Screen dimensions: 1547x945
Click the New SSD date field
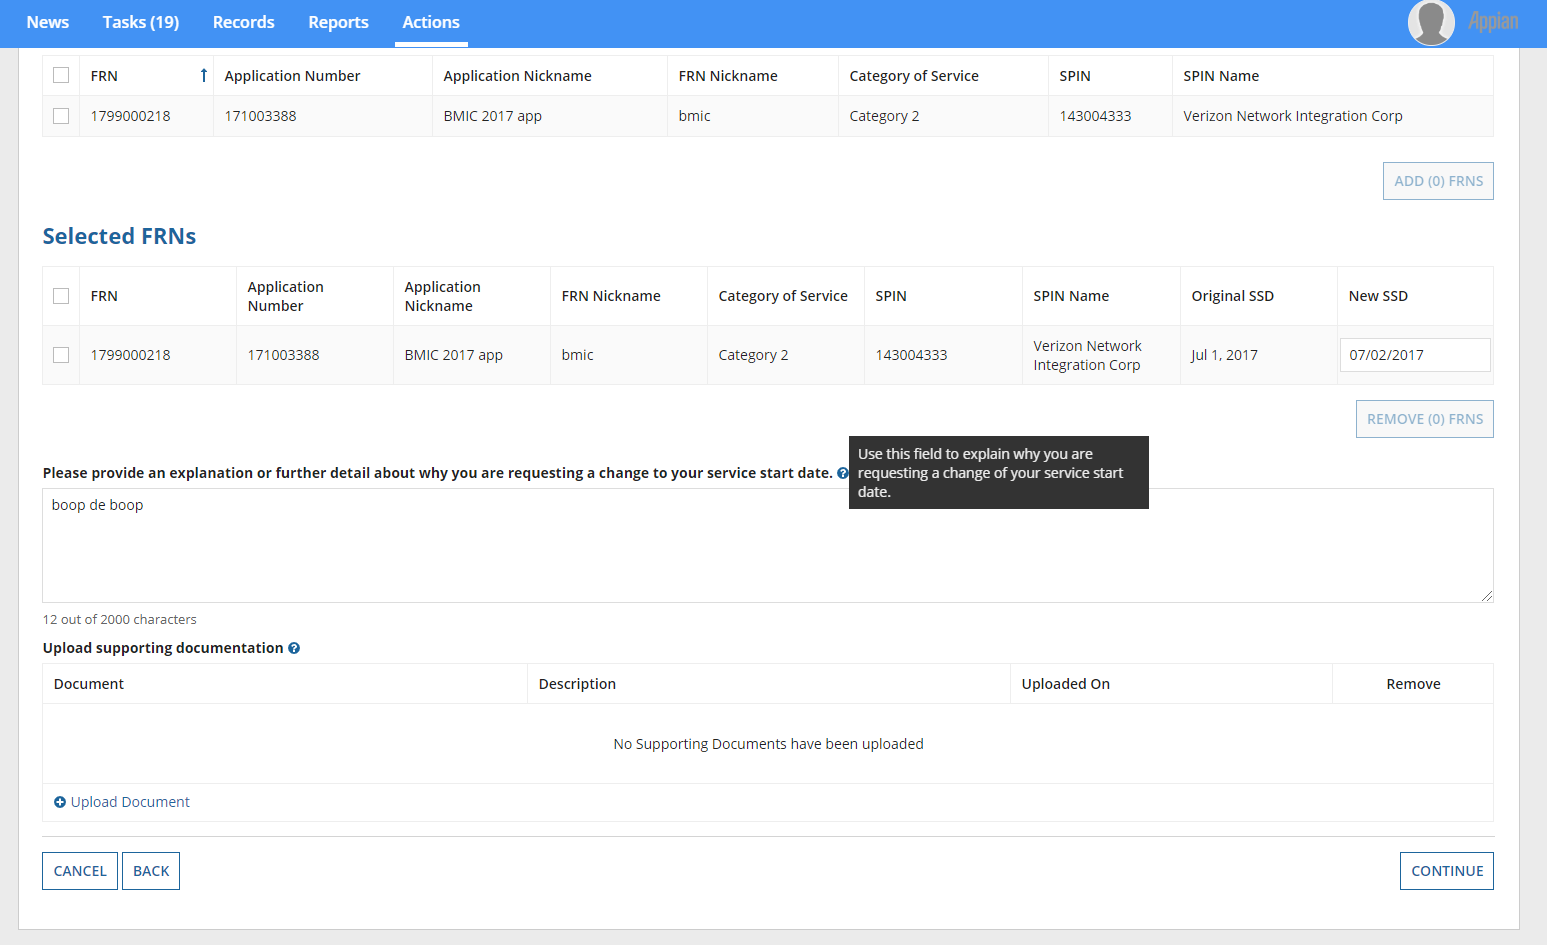pyautogui.click(x=1414, y=355)
